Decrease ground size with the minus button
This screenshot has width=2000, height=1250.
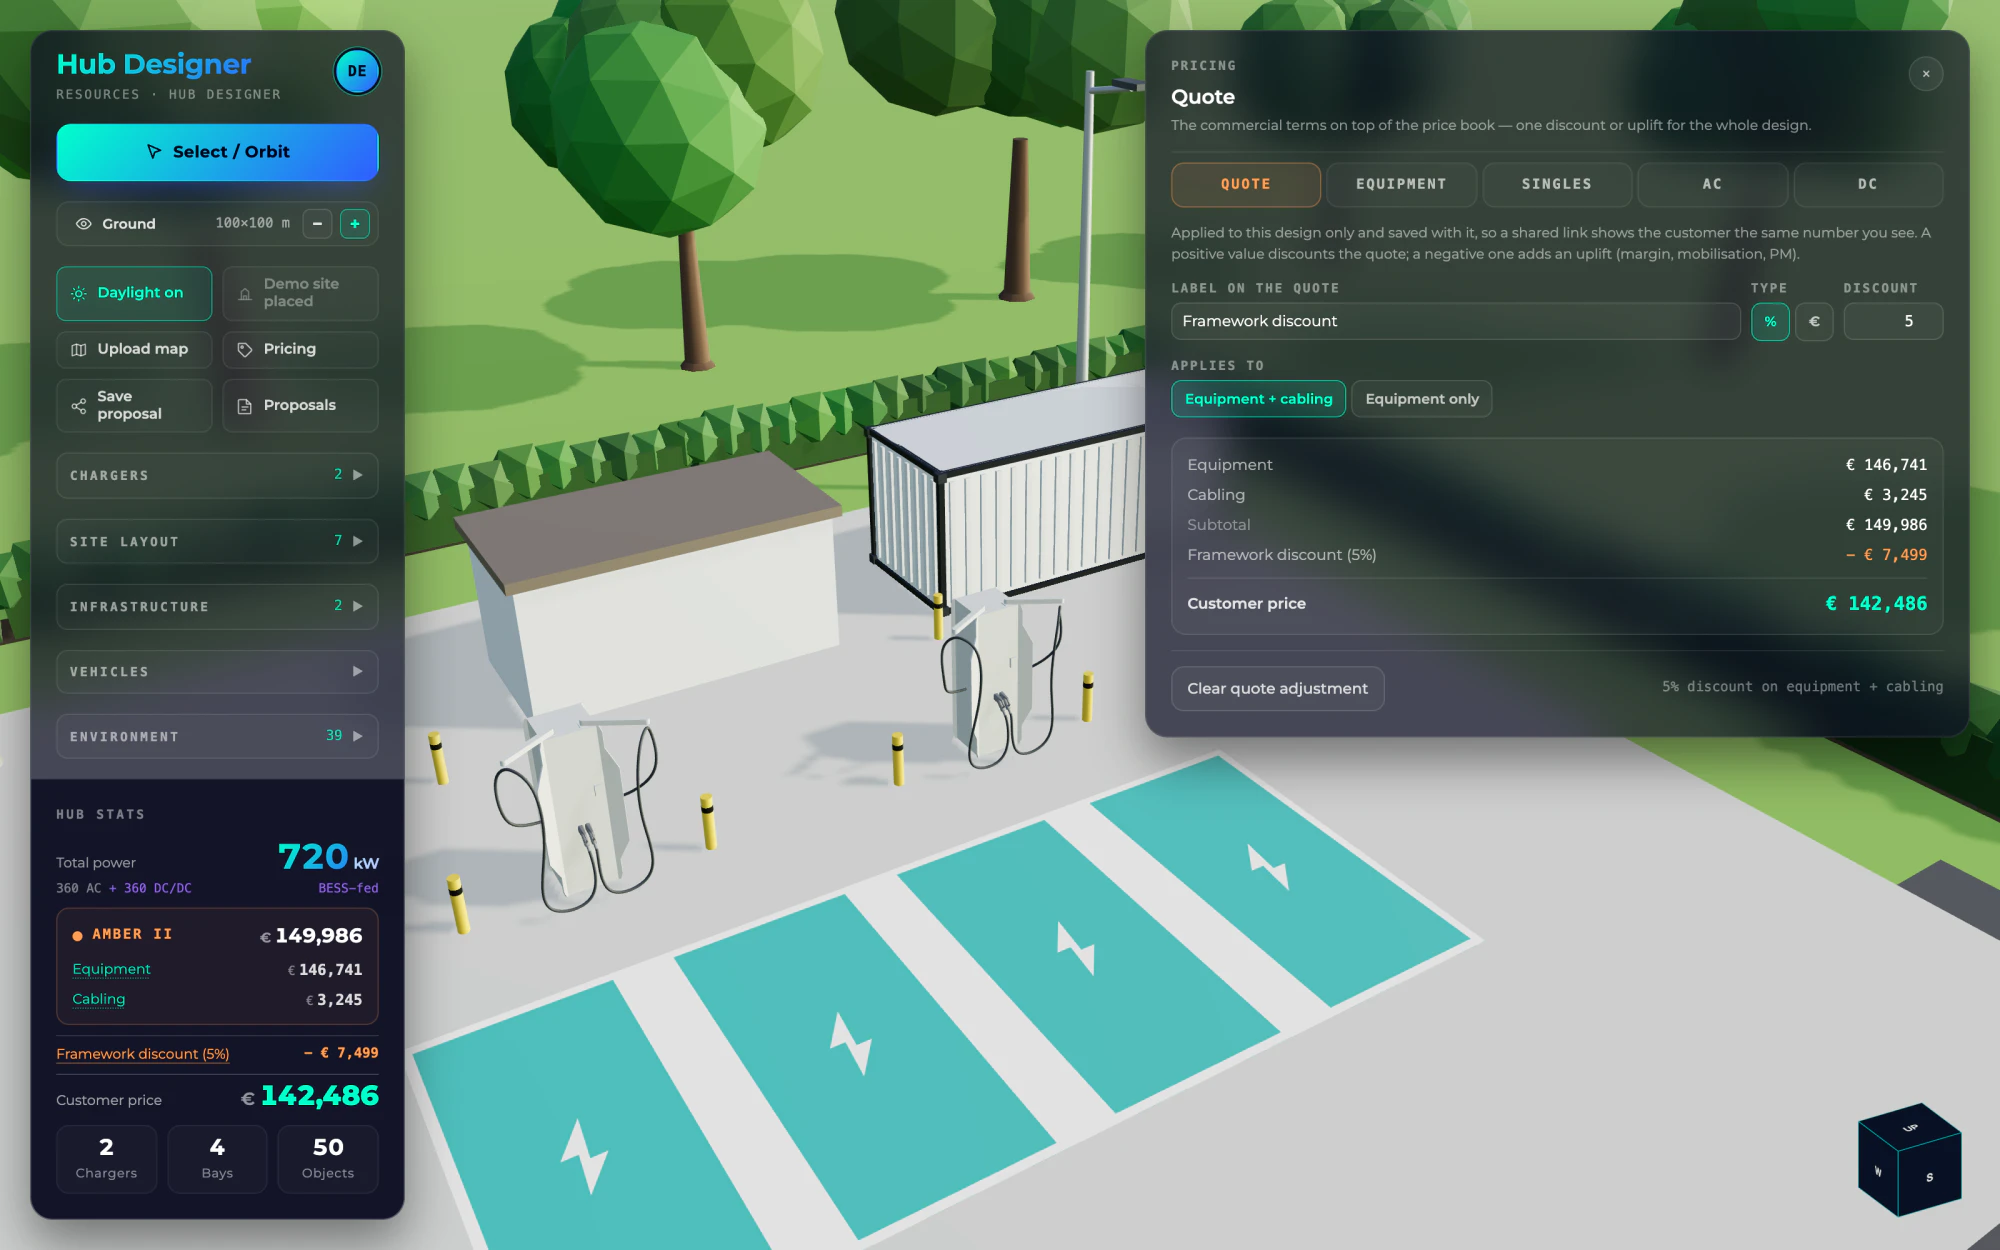[317, 224]
